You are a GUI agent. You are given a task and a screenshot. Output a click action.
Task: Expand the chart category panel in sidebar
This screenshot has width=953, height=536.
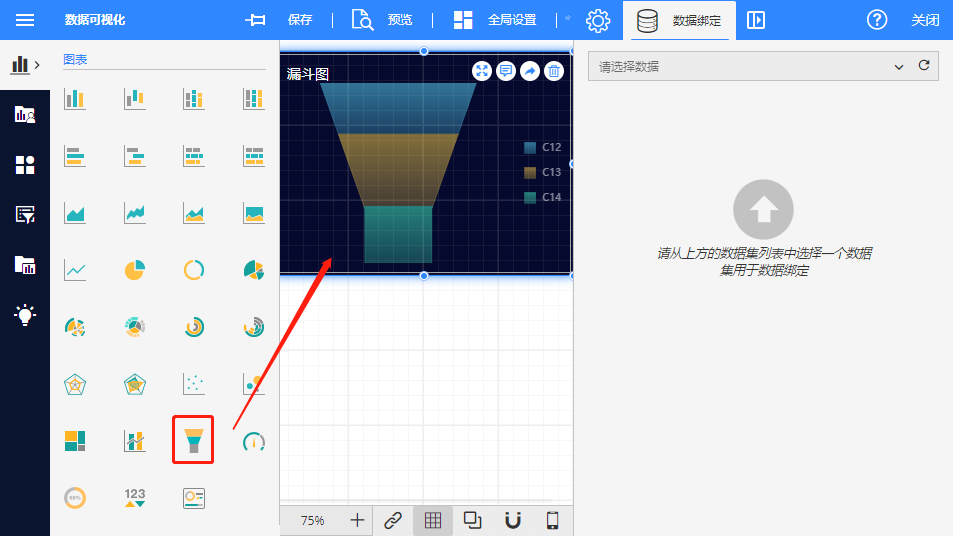[x=25, y=65]
